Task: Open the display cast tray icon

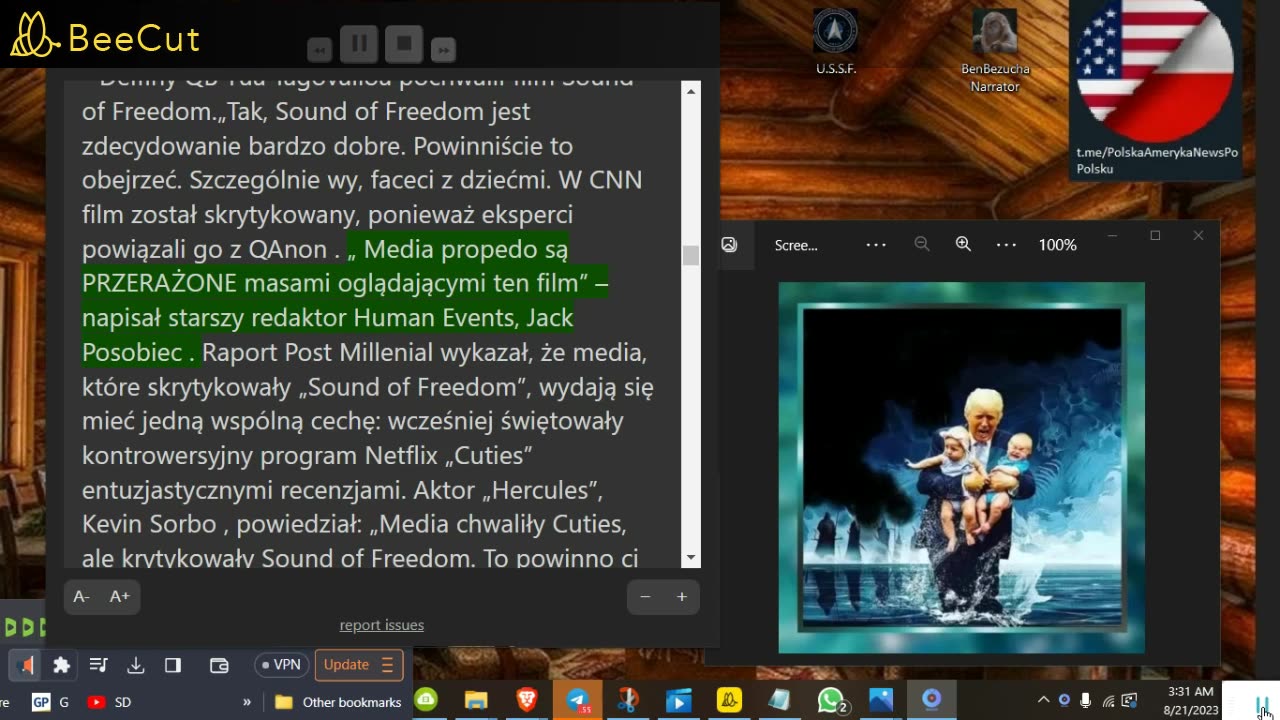Action: pos(1130,700)
